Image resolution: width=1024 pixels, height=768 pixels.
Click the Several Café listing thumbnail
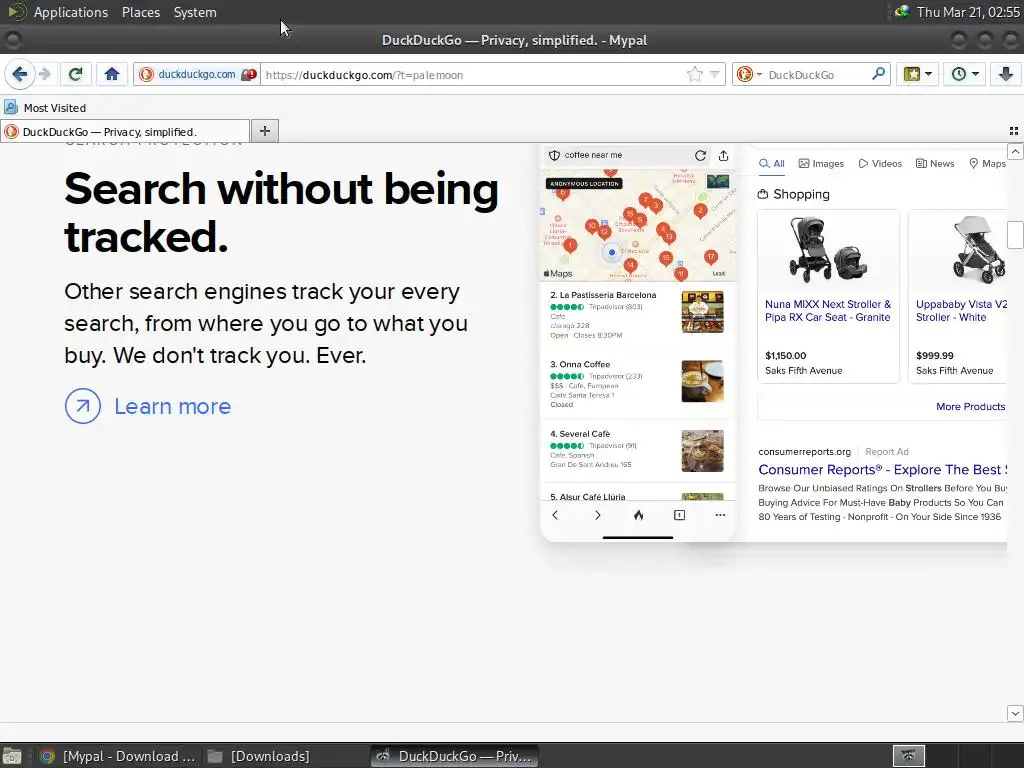coord(702,451)
